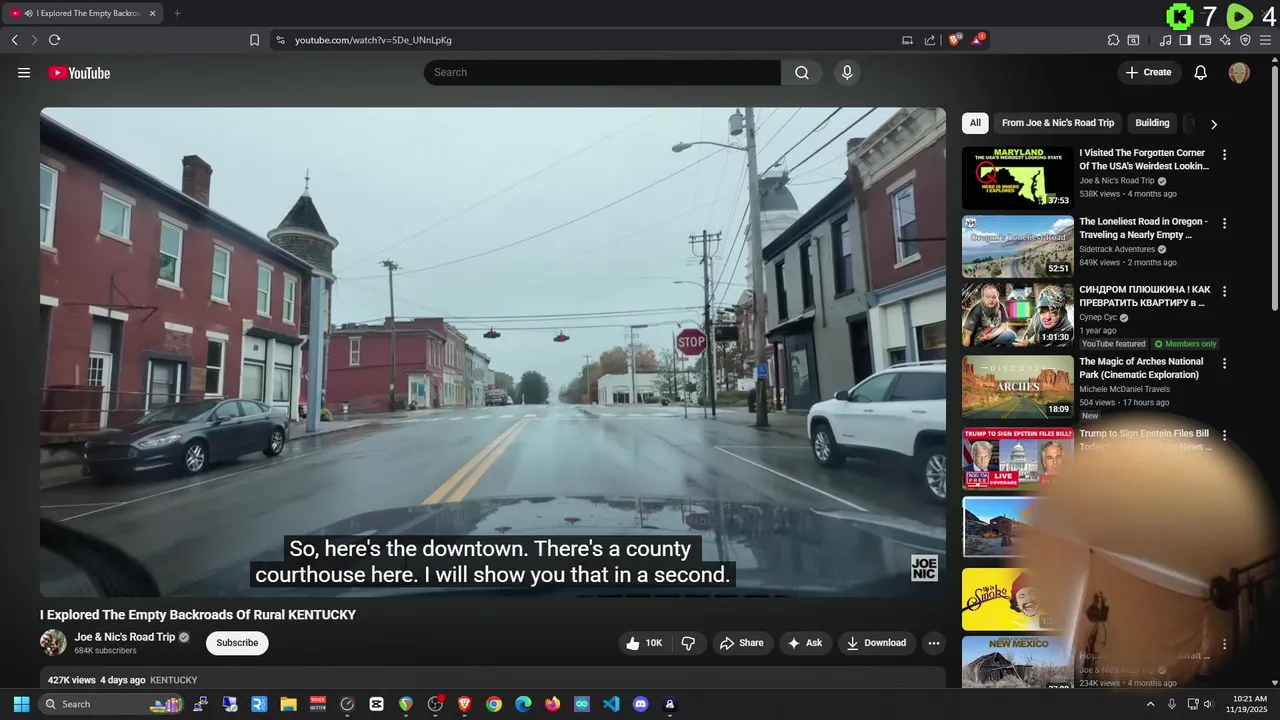
Task: Open Brave Wallet icon
Action: (x=1205, y=40)
